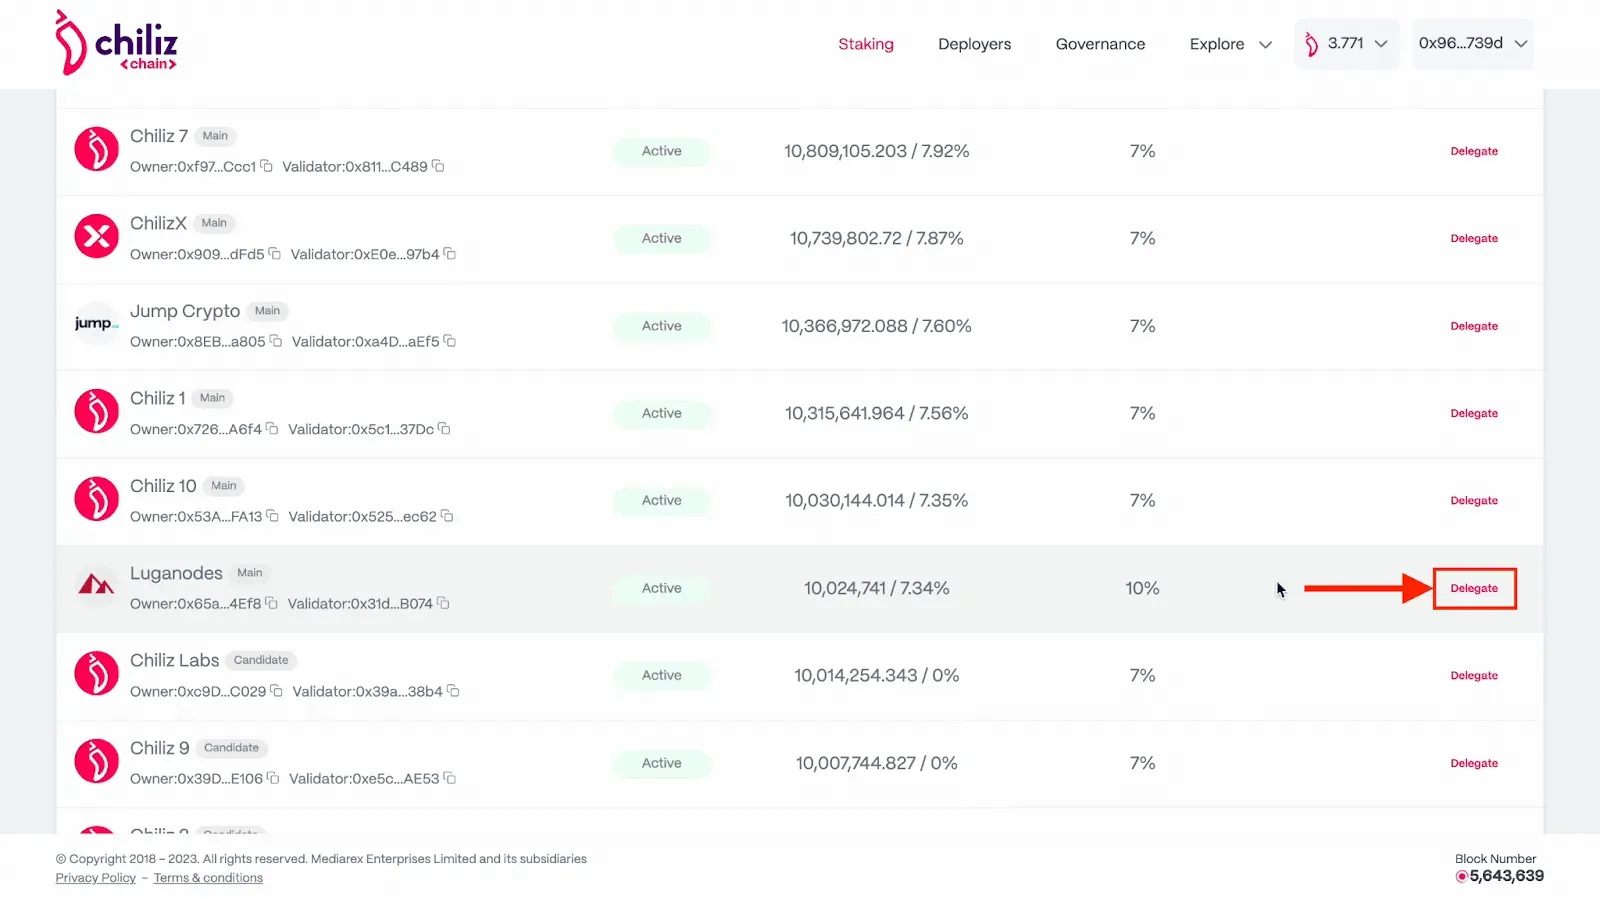Image resolution: width=1600 pixels, height=899 pixels.
Task: Delegate to the Jump Crypto validator
Action: [1474, 326]
